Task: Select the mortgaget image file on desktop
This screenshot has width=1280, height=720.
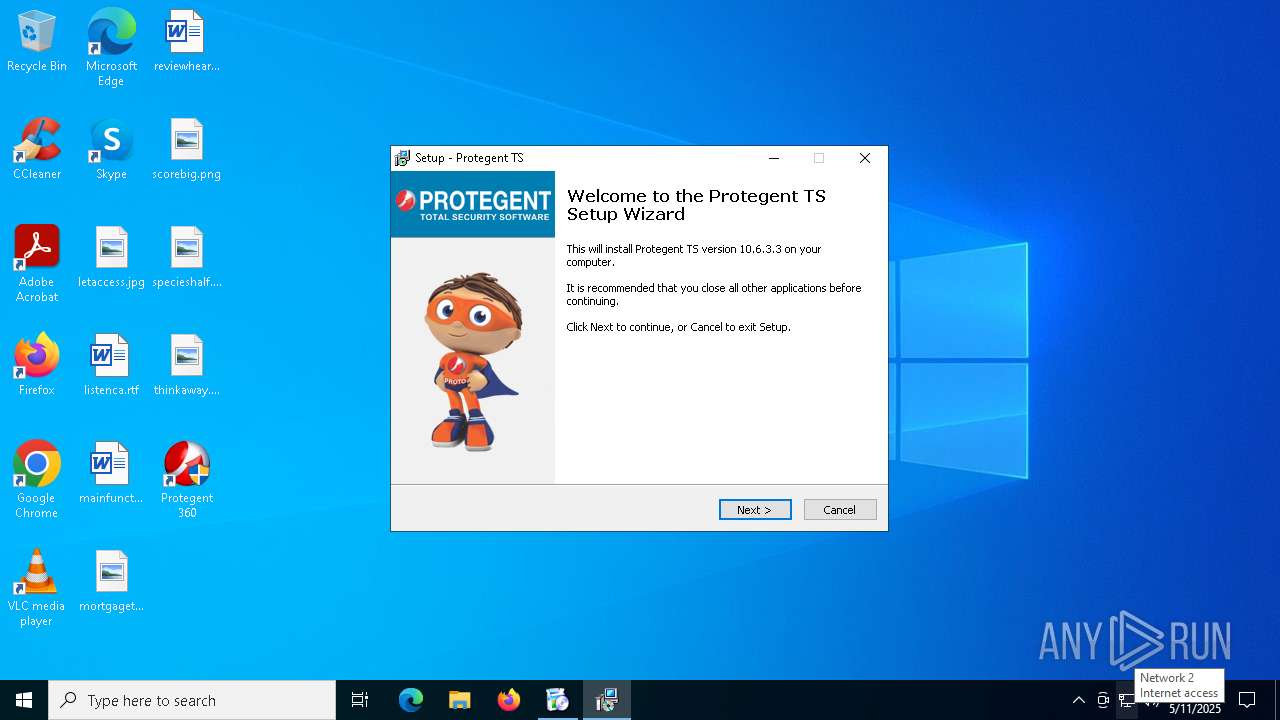Action: (x=111, y=582)
